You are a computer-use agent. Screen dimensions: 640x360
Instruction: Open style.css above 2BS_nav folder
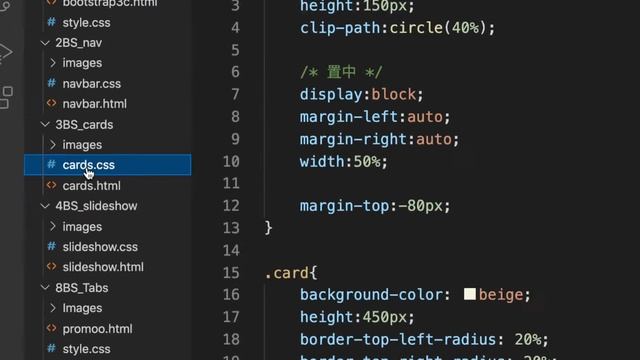point(86,23)
